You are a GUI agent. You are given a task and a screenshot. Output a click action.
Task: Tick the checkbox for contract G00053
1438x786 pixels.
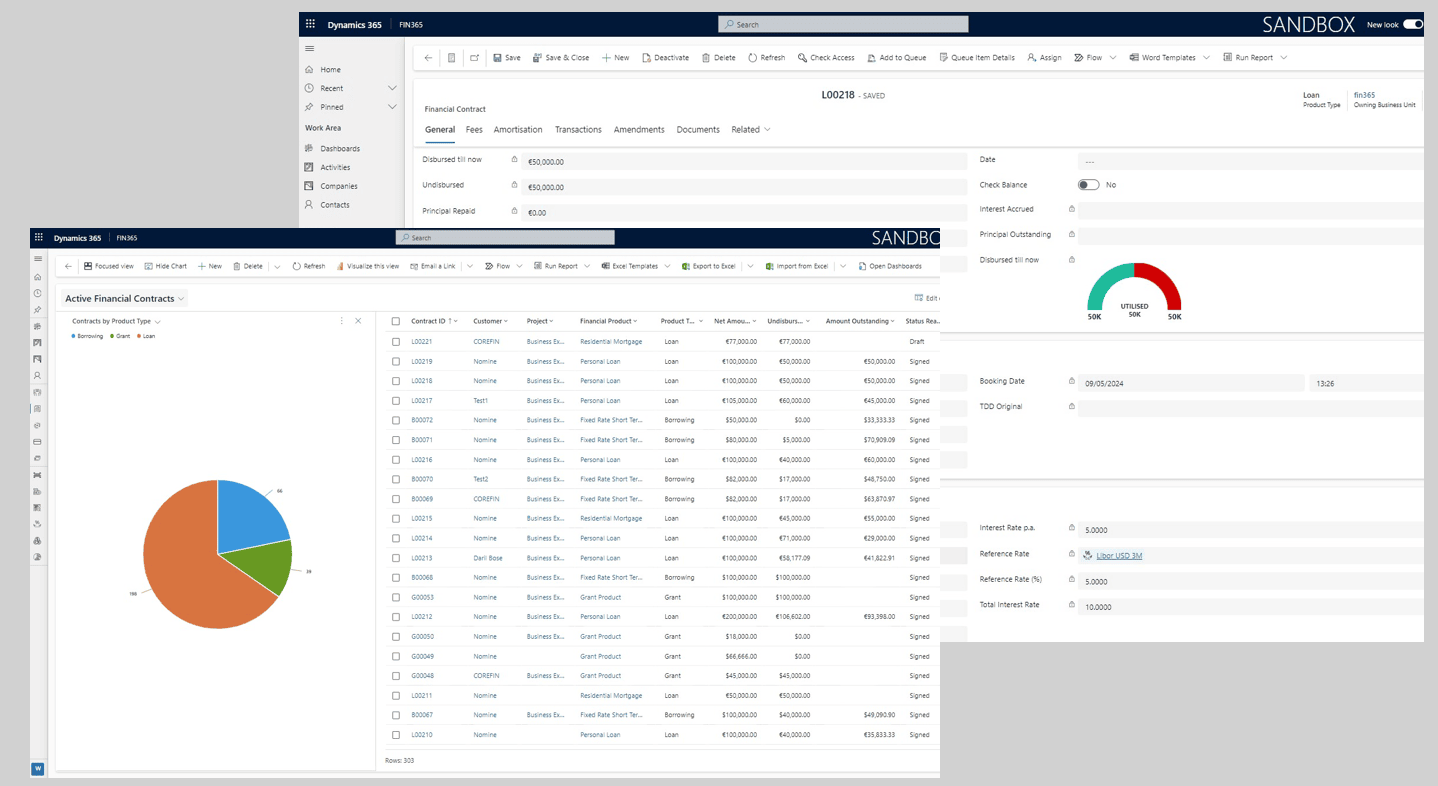coord(396,597)
